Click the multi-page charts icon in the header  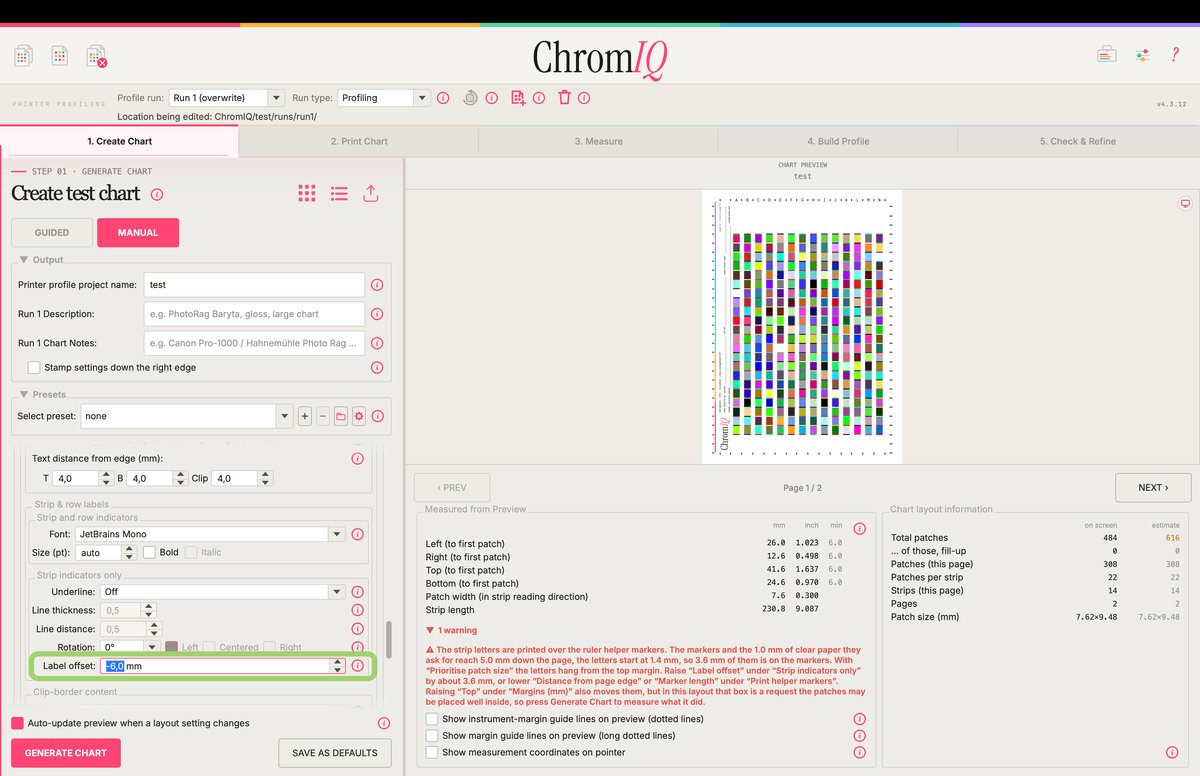coord(24,56)
